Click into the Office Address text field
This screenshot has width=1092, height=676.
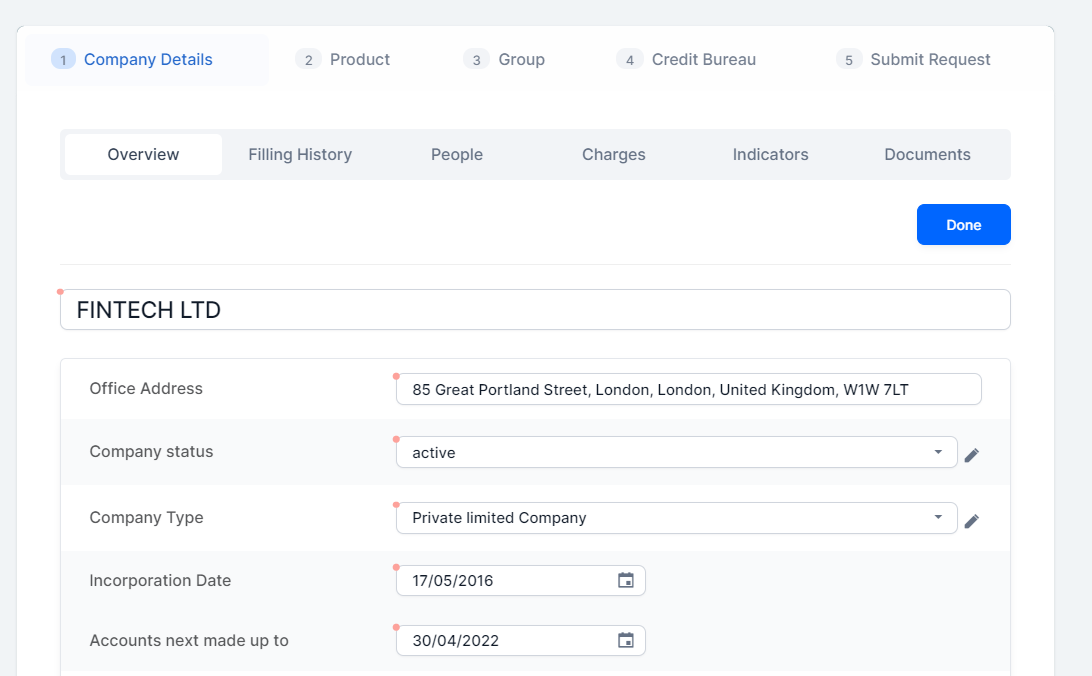pyautogui.click(x=688, y=389)
